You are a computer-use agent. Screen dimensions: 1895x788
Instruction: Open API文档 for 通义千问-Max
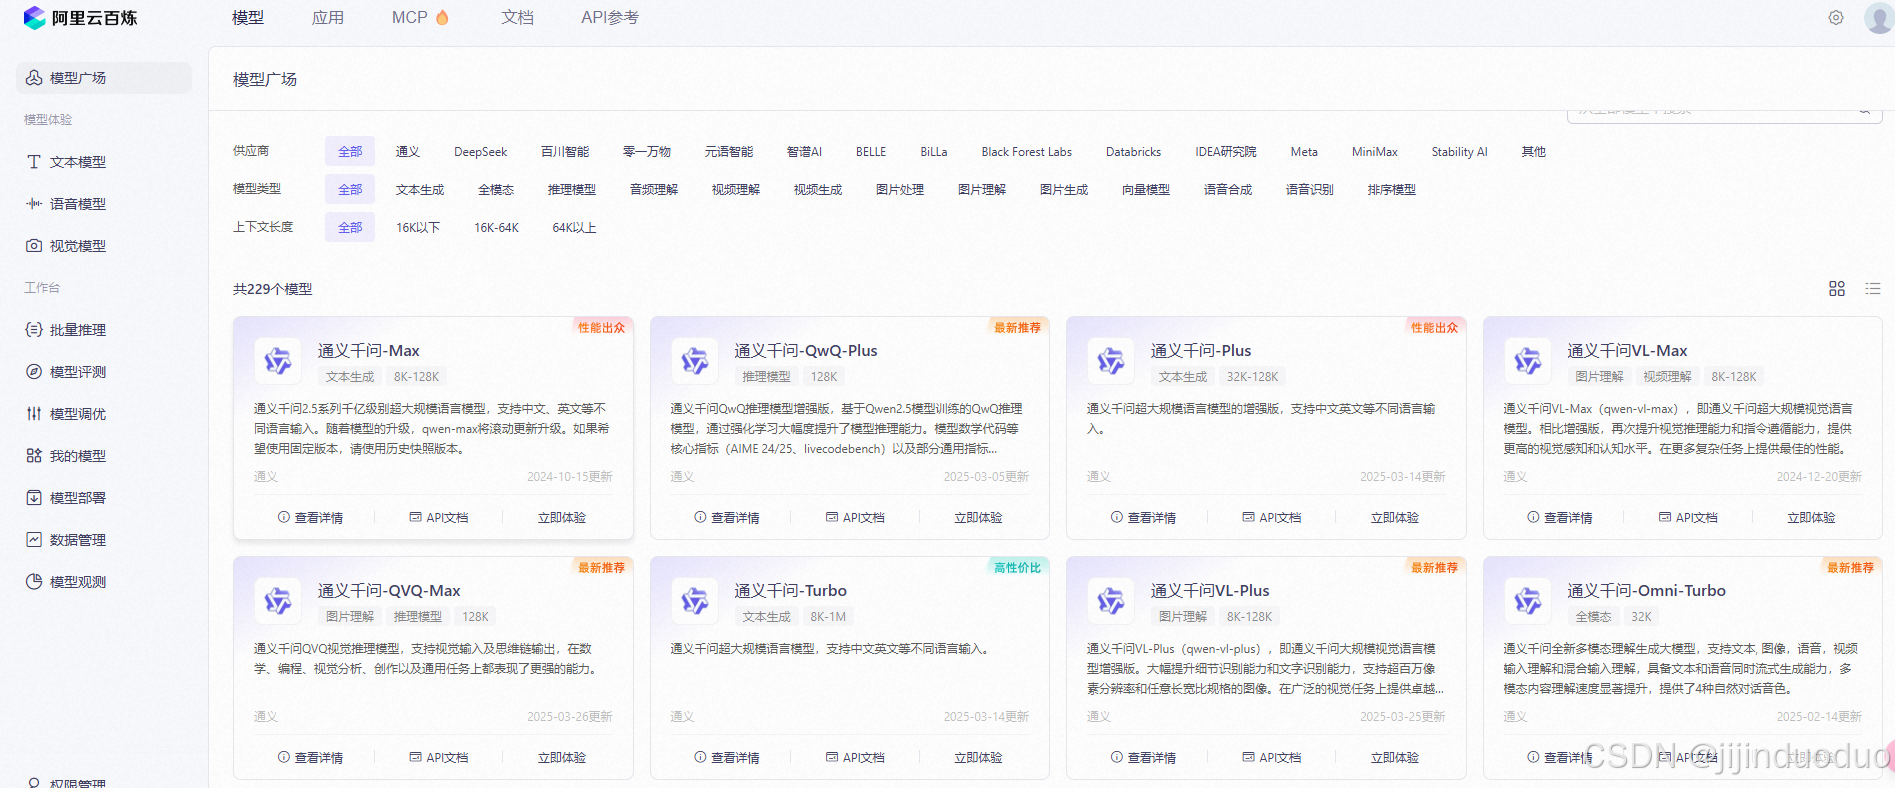pos(439,518)
